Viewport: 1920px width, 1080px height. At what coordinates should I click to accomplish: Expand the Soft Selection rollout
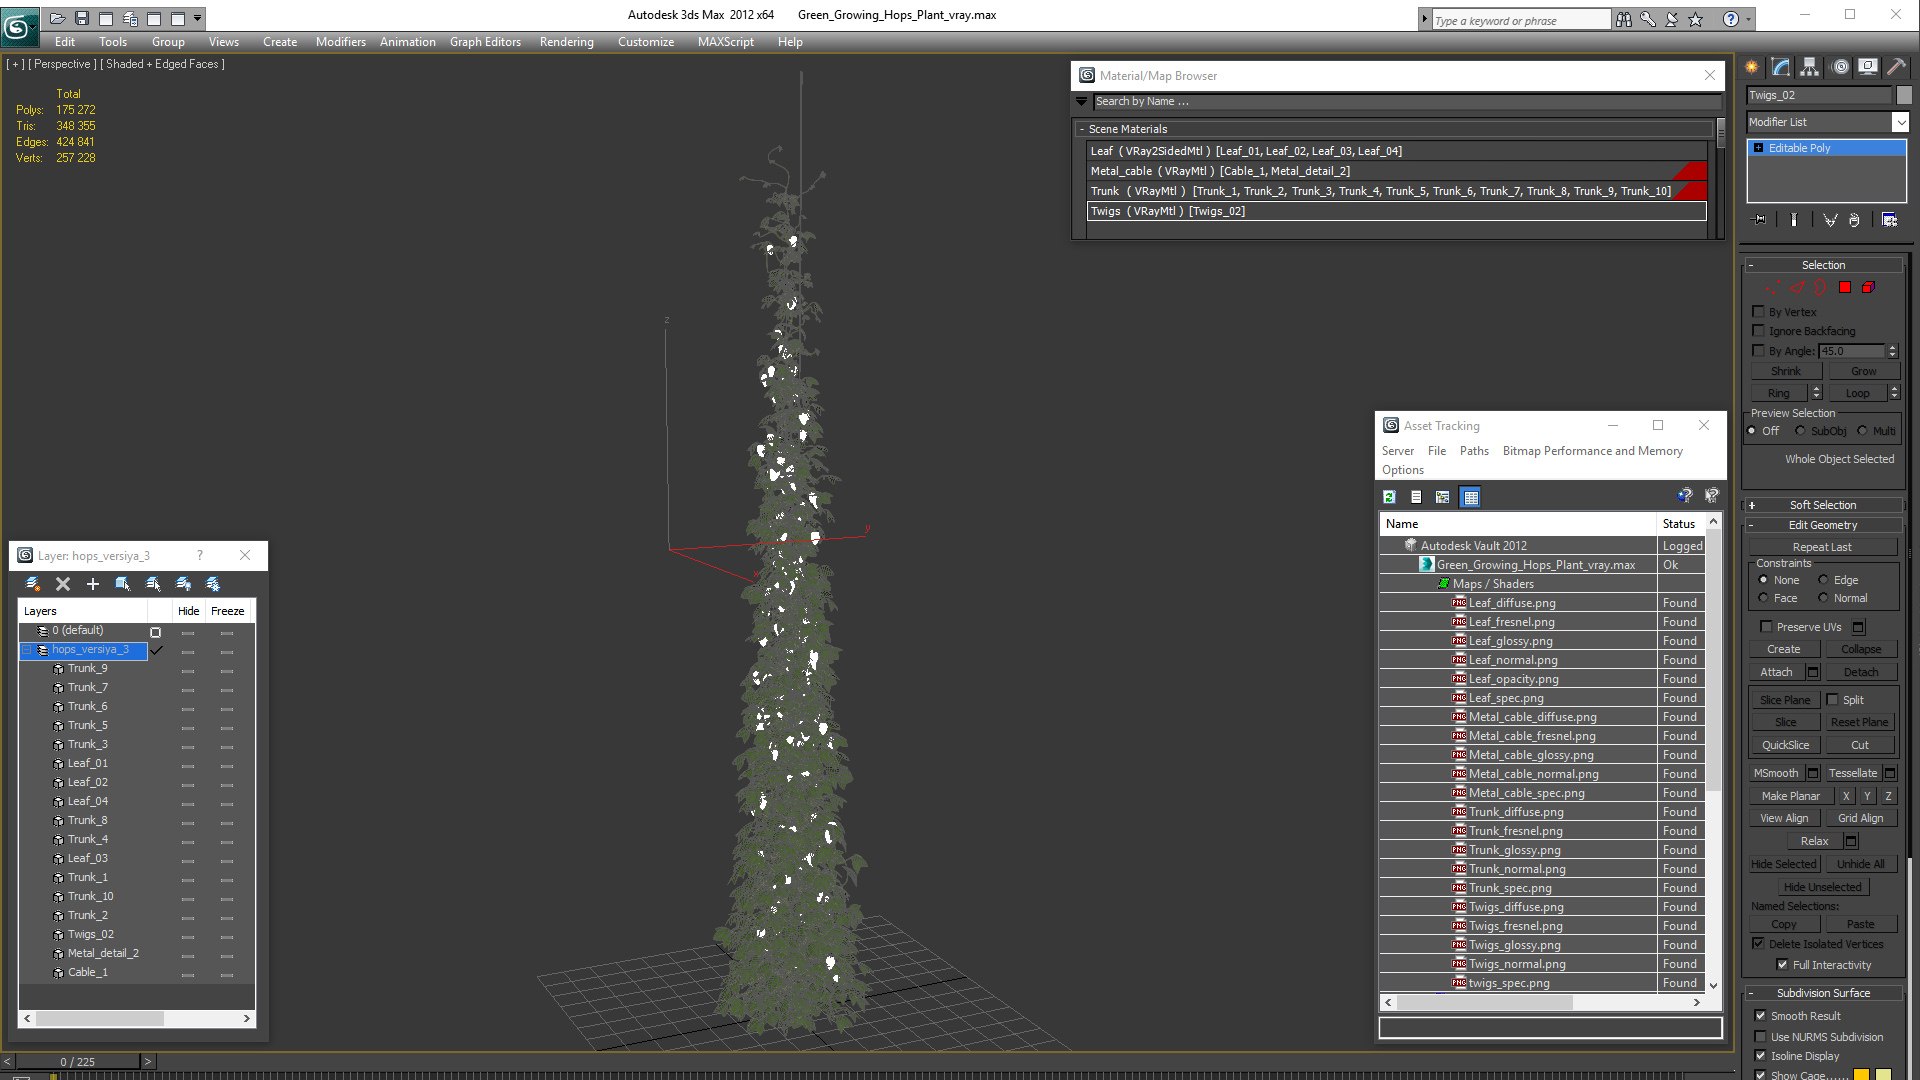pyautogui.click(x=1822, y=505)
